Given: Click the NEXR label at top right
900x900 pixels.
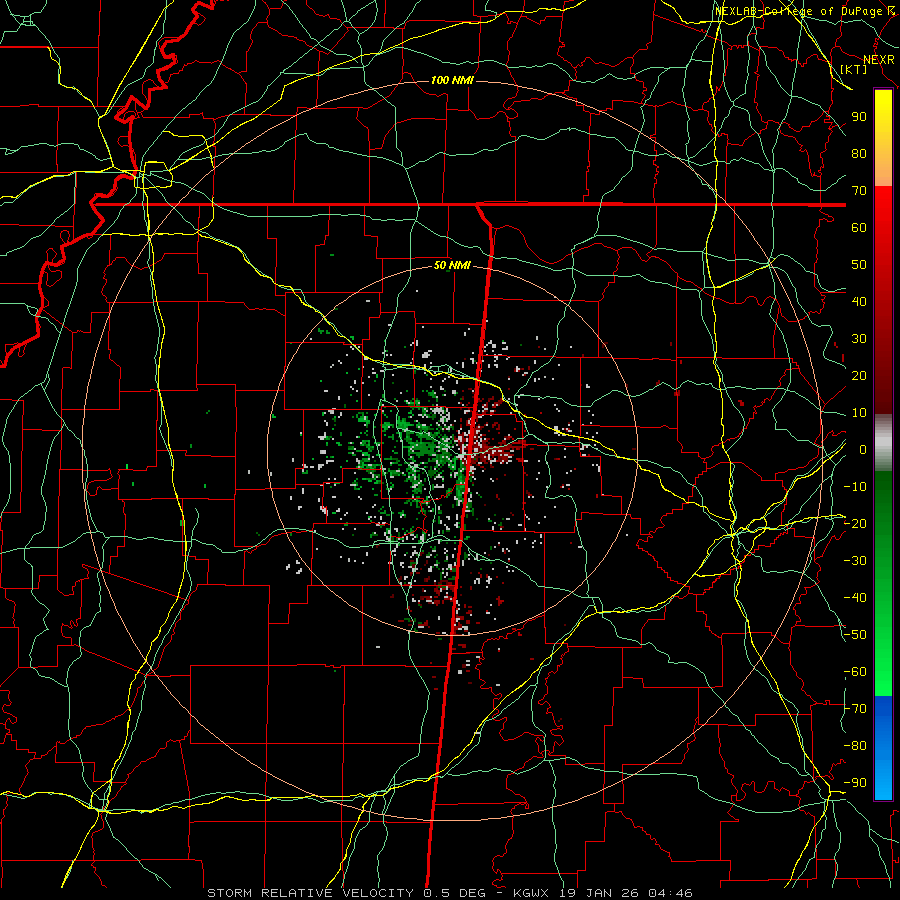Looking at the screenshot, I should pyautogui.click(x=879, y=59).
